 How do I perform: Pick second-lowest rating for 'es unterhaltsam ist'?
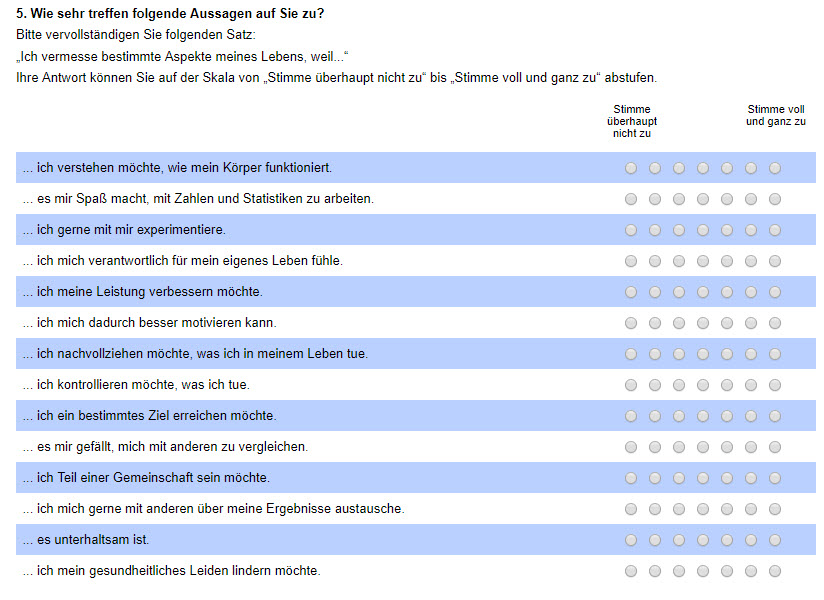coord(655,540)
